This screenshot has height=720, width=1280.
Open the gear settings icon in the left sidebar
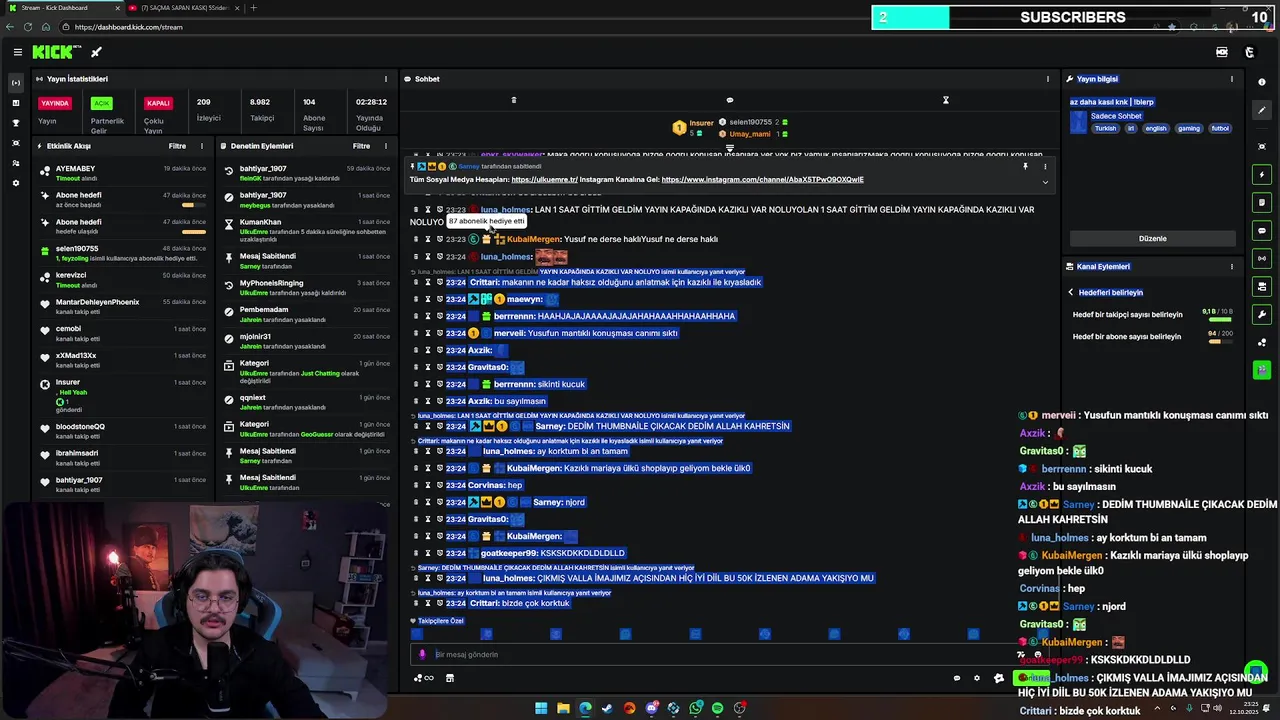[x=15, y=183]
